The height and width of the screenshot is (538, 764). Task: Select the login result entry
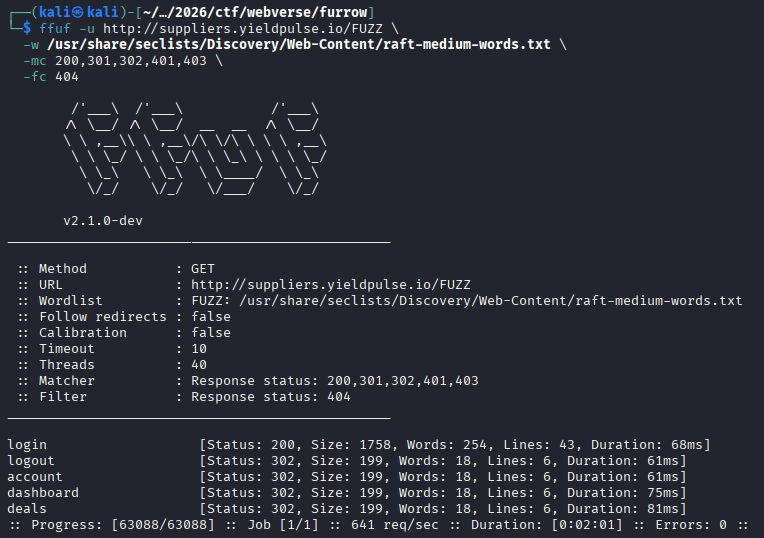pos(27,445)
